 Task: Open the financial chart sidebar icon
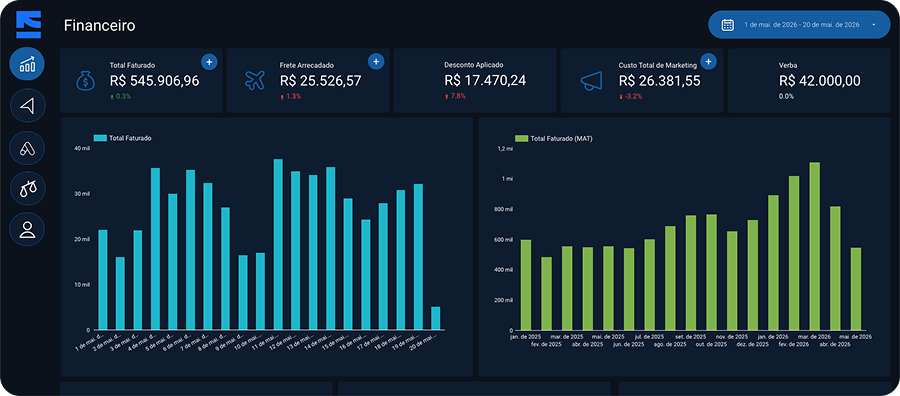[x=27, y=64]
